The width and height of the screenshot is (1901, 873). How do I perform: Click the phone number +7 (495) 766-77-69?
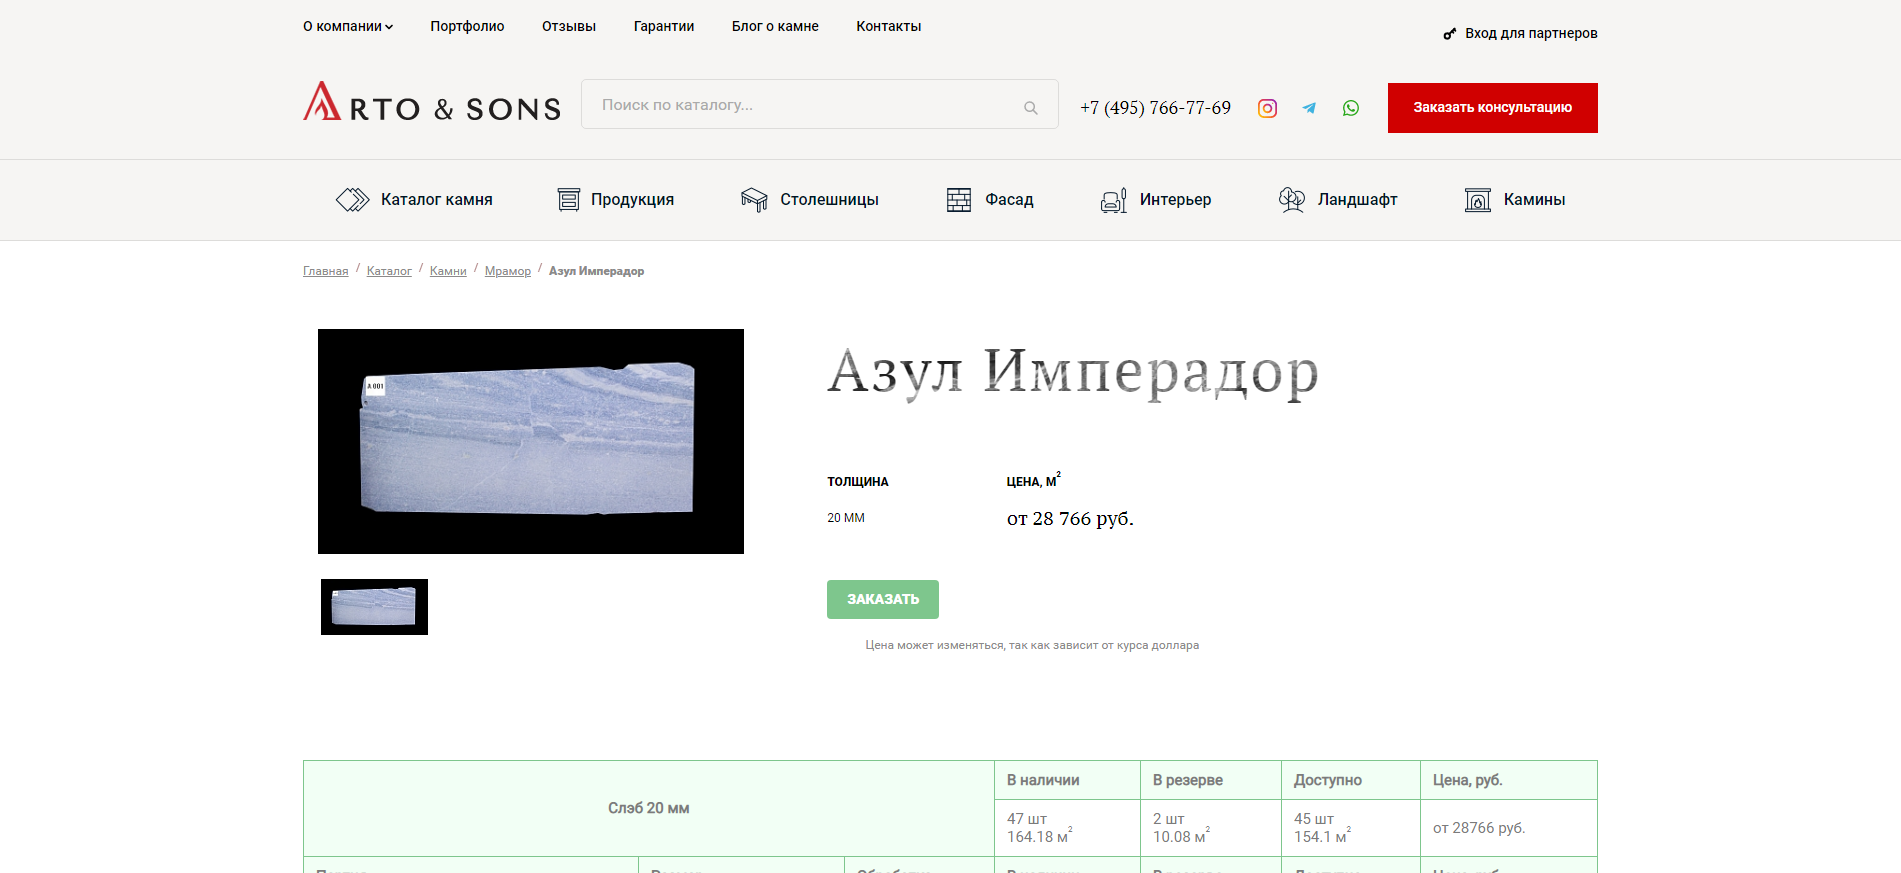1155,108
